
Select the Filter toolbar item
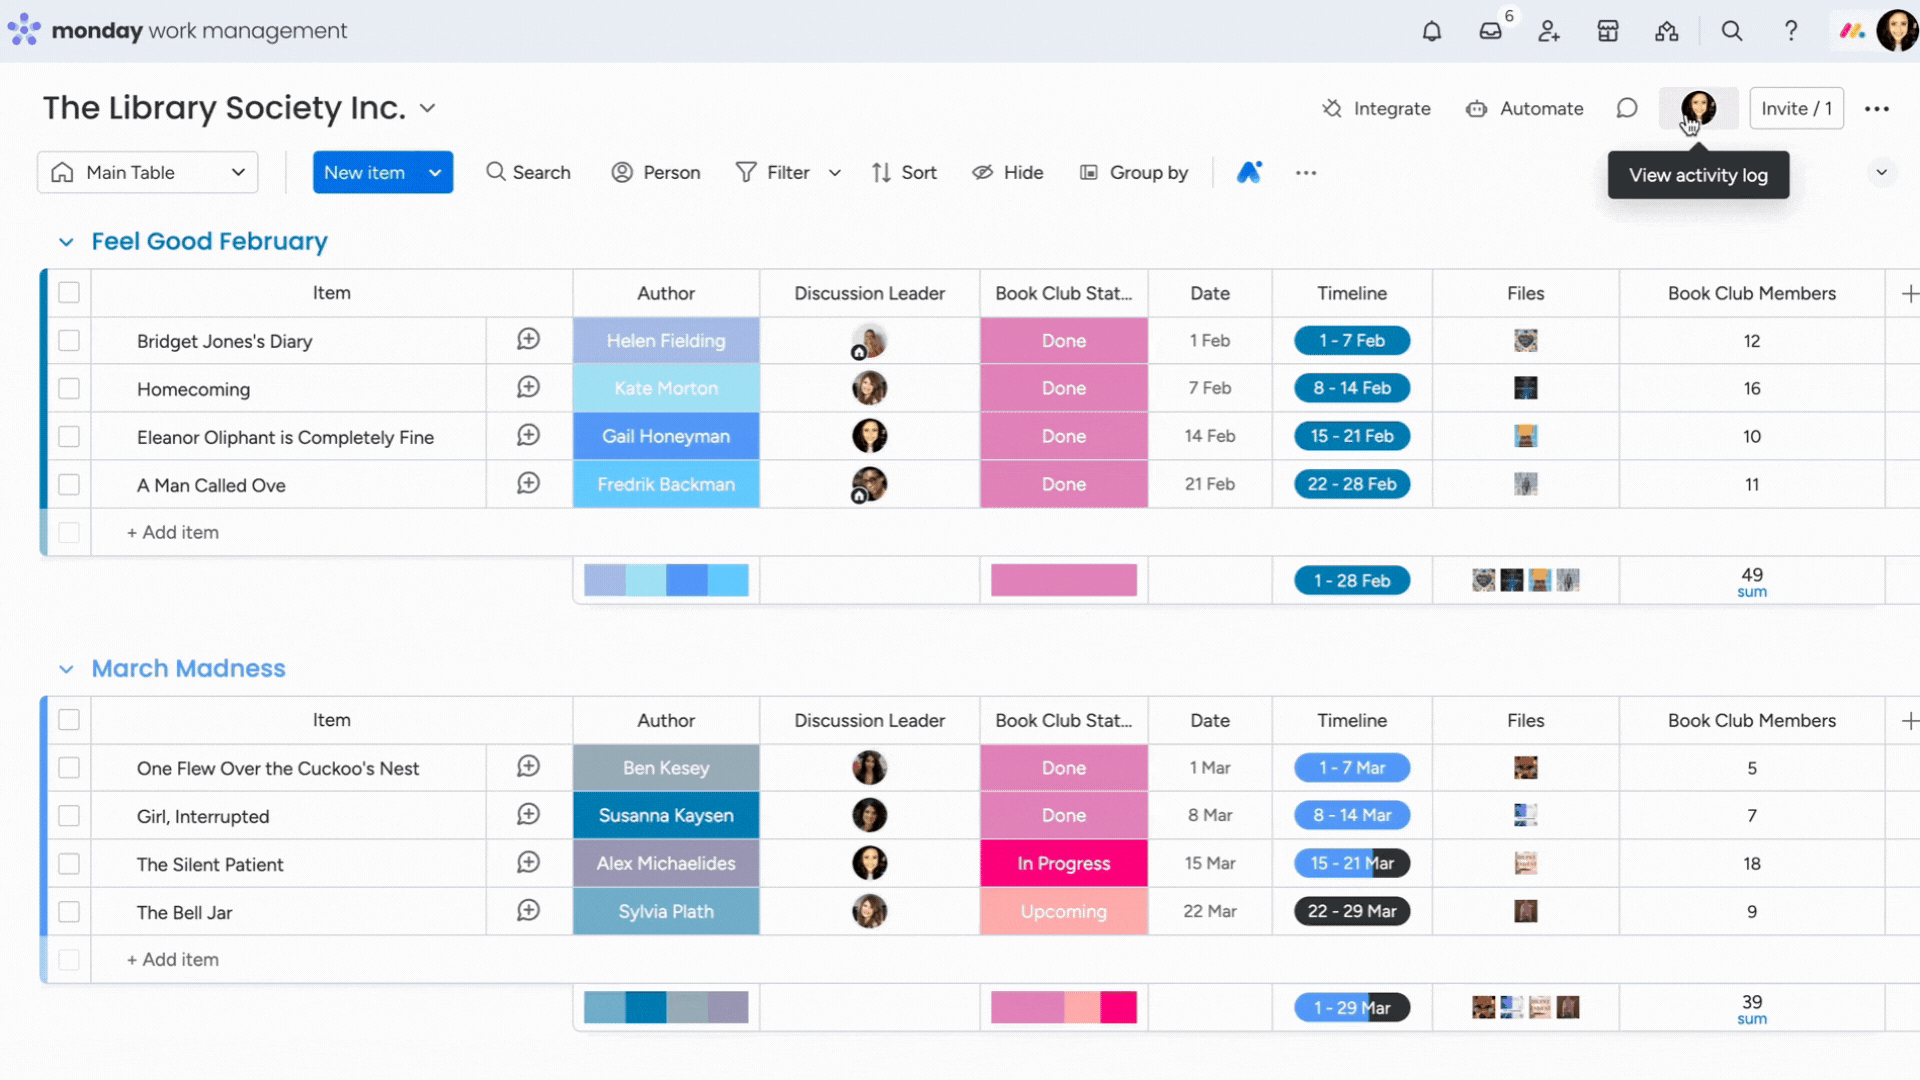click(774, 171)
